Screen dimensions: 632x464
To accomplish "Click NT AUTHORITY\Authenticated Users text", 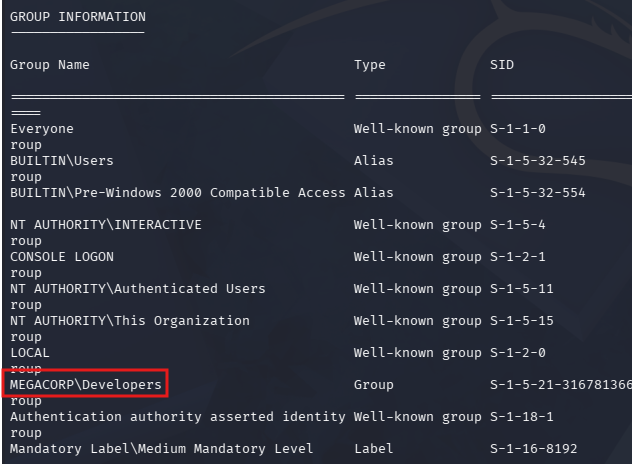I will click(137, 289).
